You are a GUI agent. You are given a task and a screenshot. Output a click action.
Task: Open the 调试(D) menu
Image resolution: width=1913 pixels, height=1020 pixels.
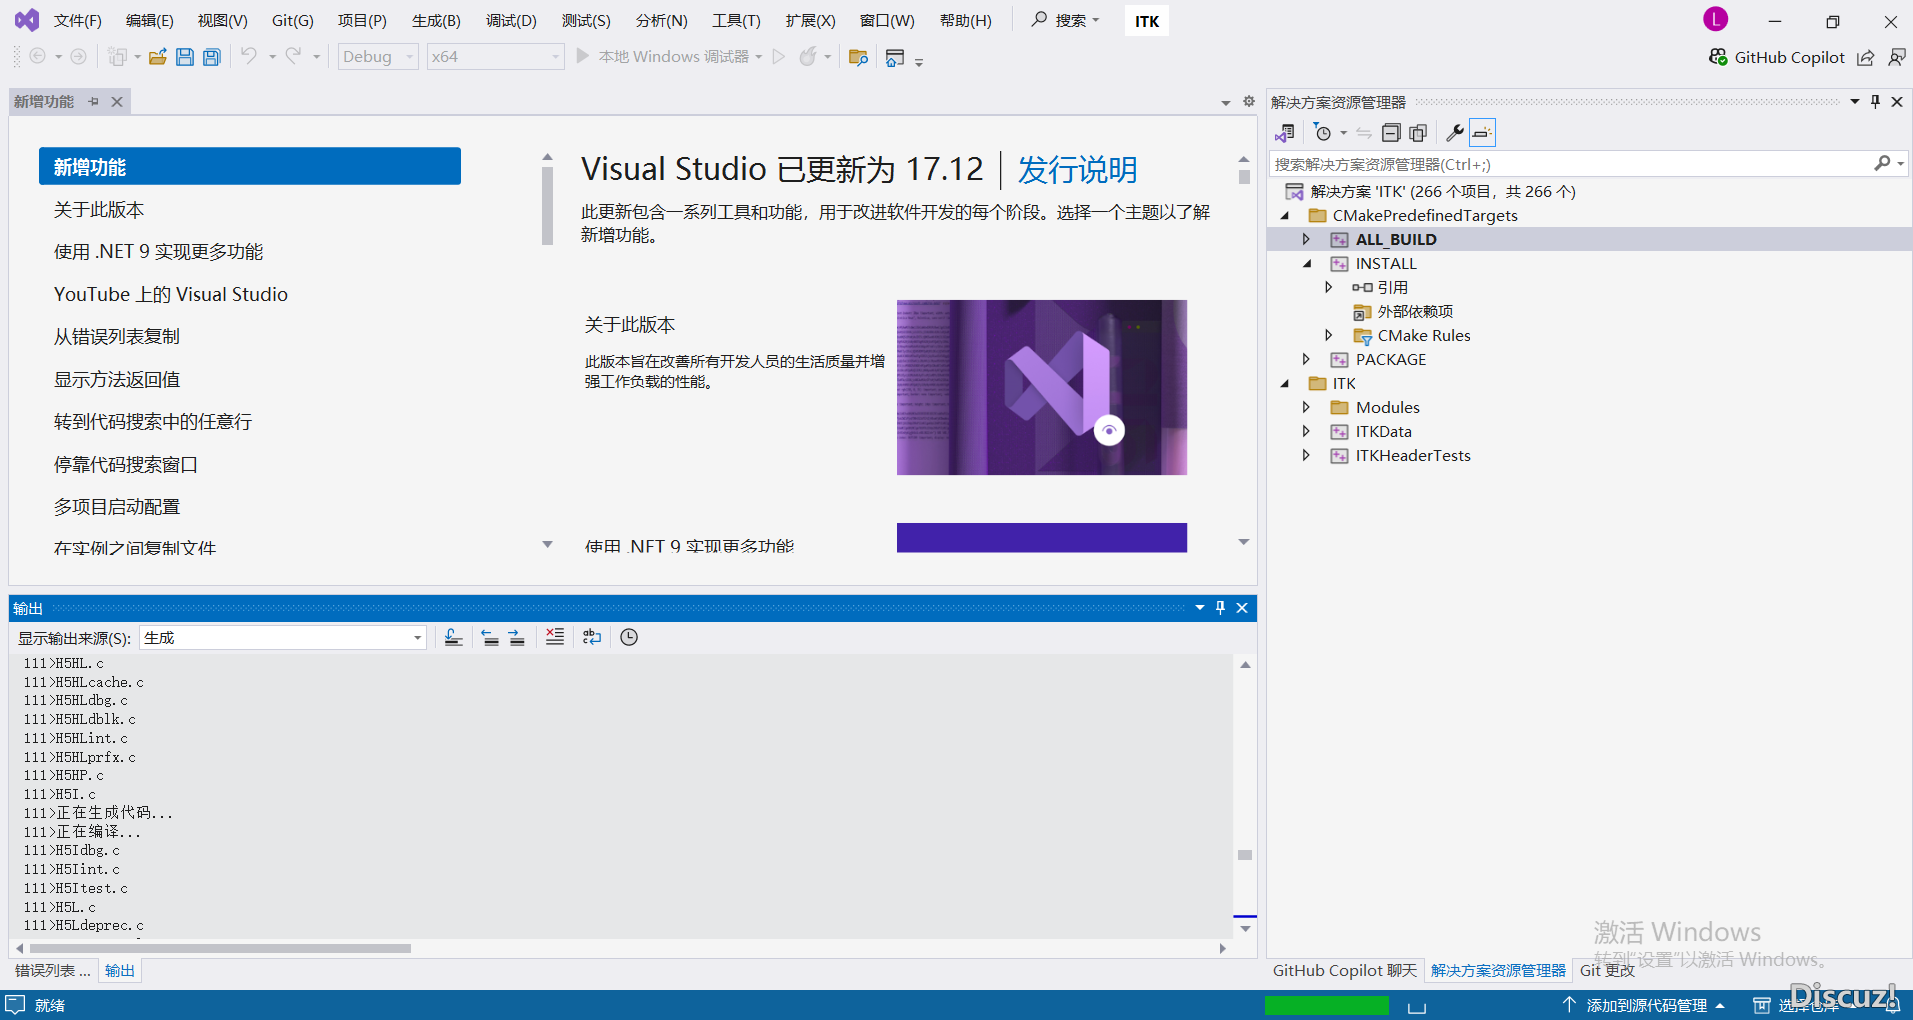[511, 20]
